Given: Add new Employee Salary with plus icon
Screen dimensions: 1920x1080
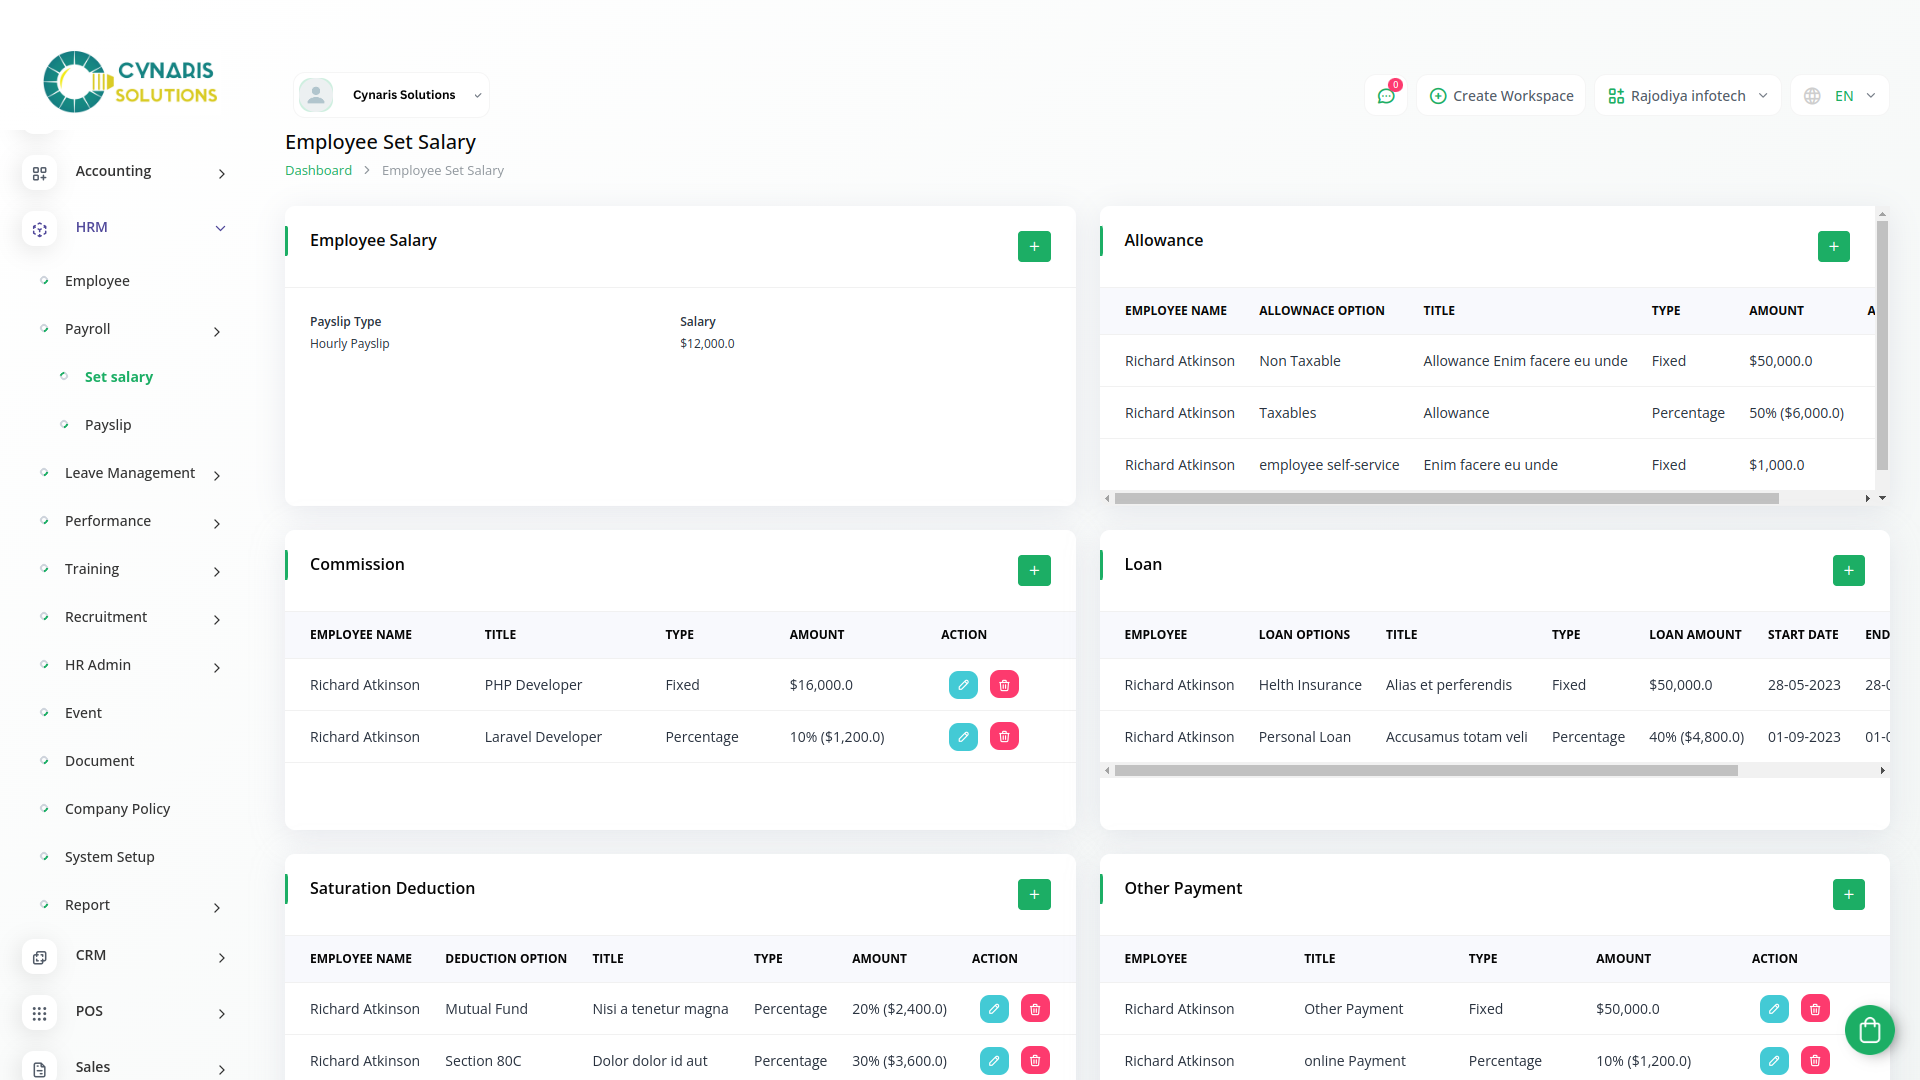Looking at the screenshot, I should tap(1034, 246).
